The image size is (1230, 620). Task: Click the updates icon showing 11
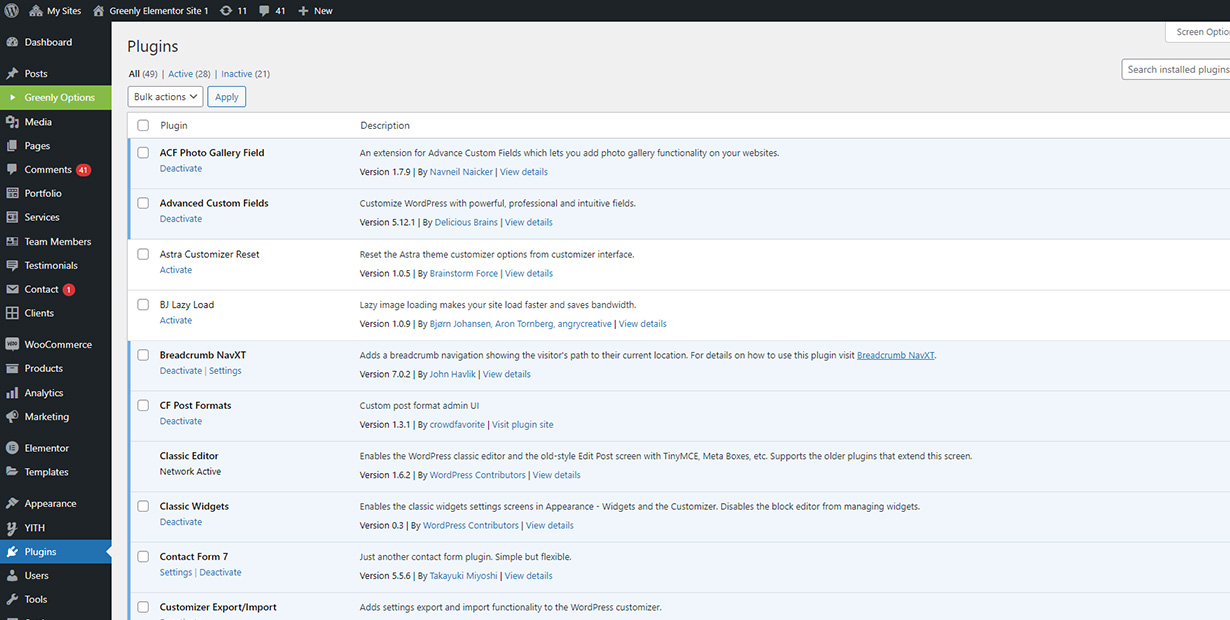(226, 11)
